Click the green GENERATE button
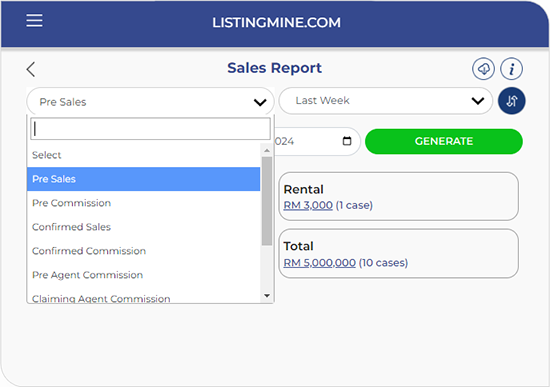Image resolution: width=550 pixels, height=387 pixels. pos(444,141)
